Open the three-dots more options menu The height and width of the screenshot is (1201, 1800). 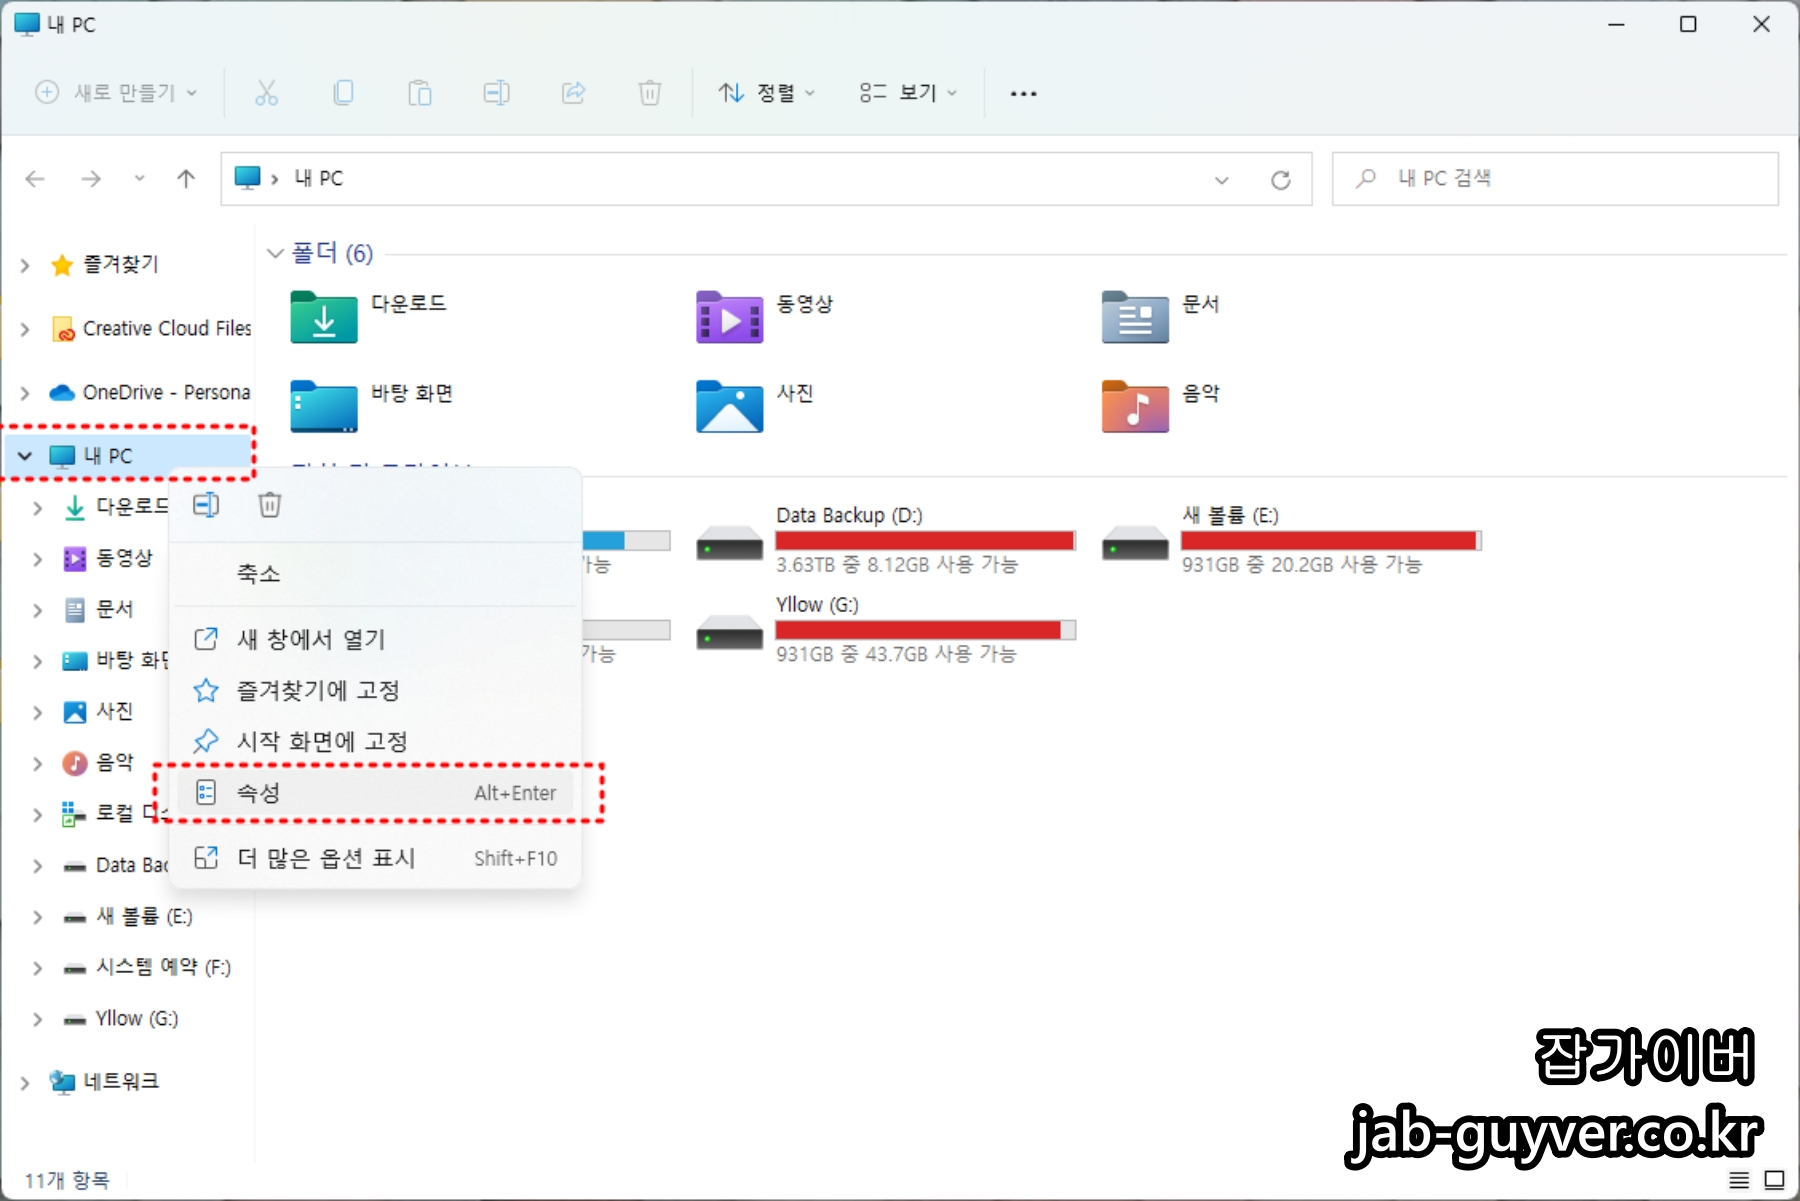(1023, 93)
